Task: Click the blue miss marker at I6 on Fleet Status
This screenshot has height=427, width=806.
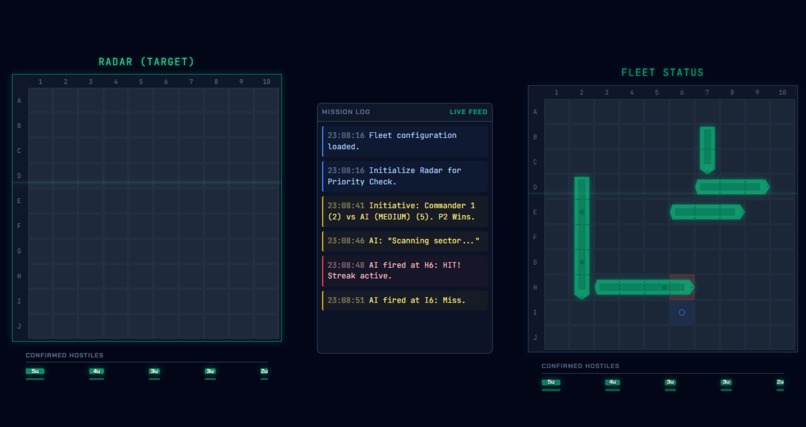Action: [x=682, y=312]
